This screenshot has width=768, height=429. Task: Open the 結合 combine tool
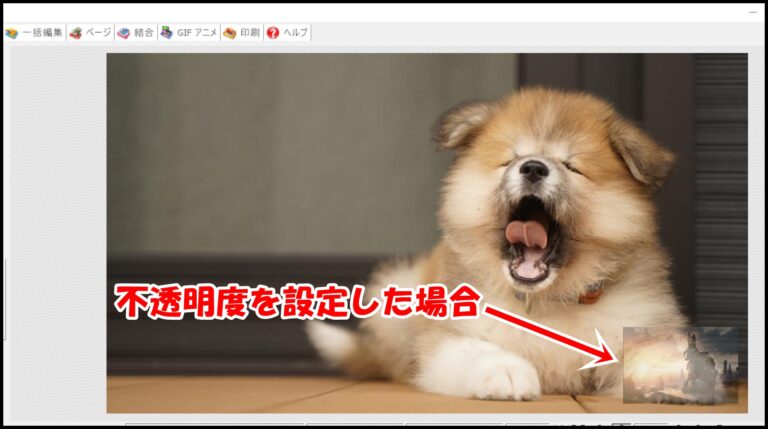(x=136, y=33)
